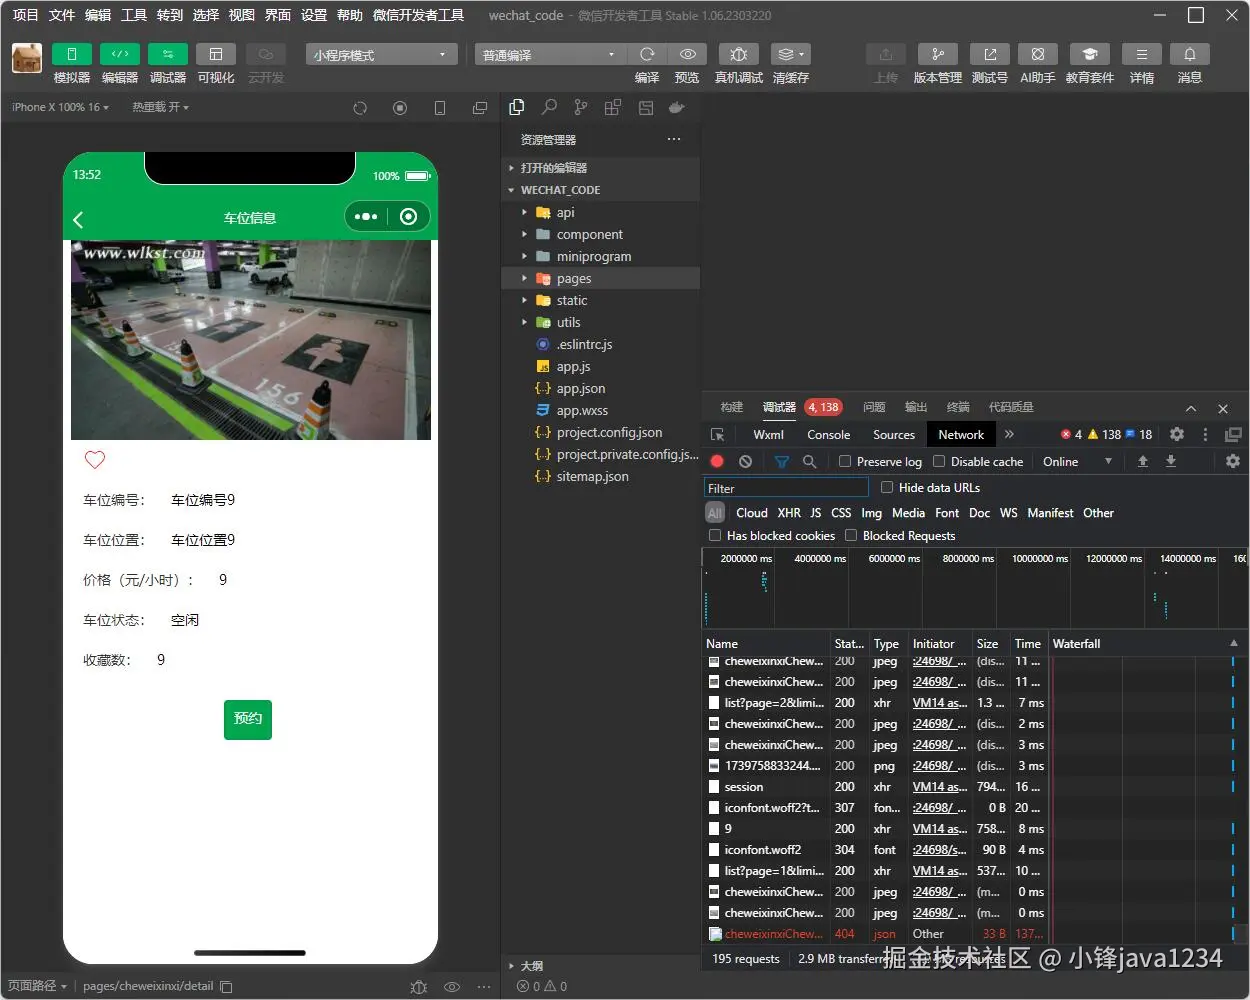Screen dimensions: 1250x1000
Task: Open the Docker whale icon in sidebar
Action: click(x=677, y=107)
